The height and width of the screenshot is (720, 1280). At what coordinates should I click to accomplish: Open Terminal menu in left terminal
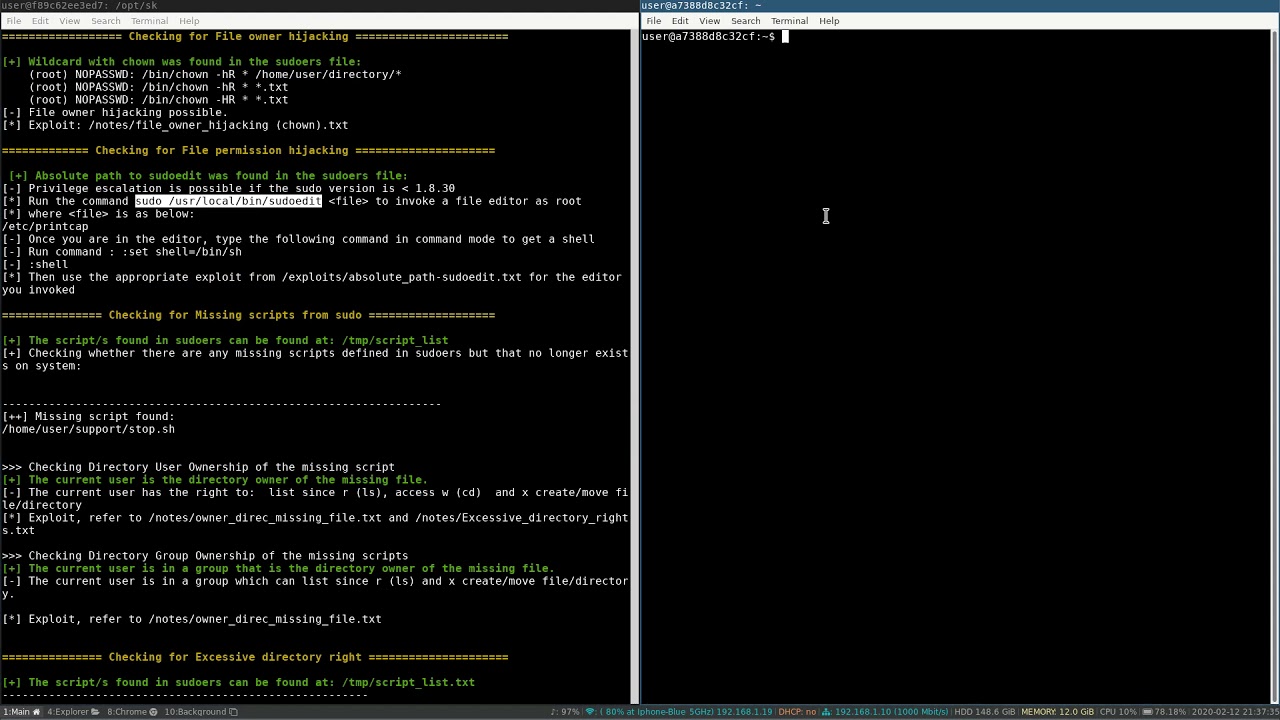[149, 20]
